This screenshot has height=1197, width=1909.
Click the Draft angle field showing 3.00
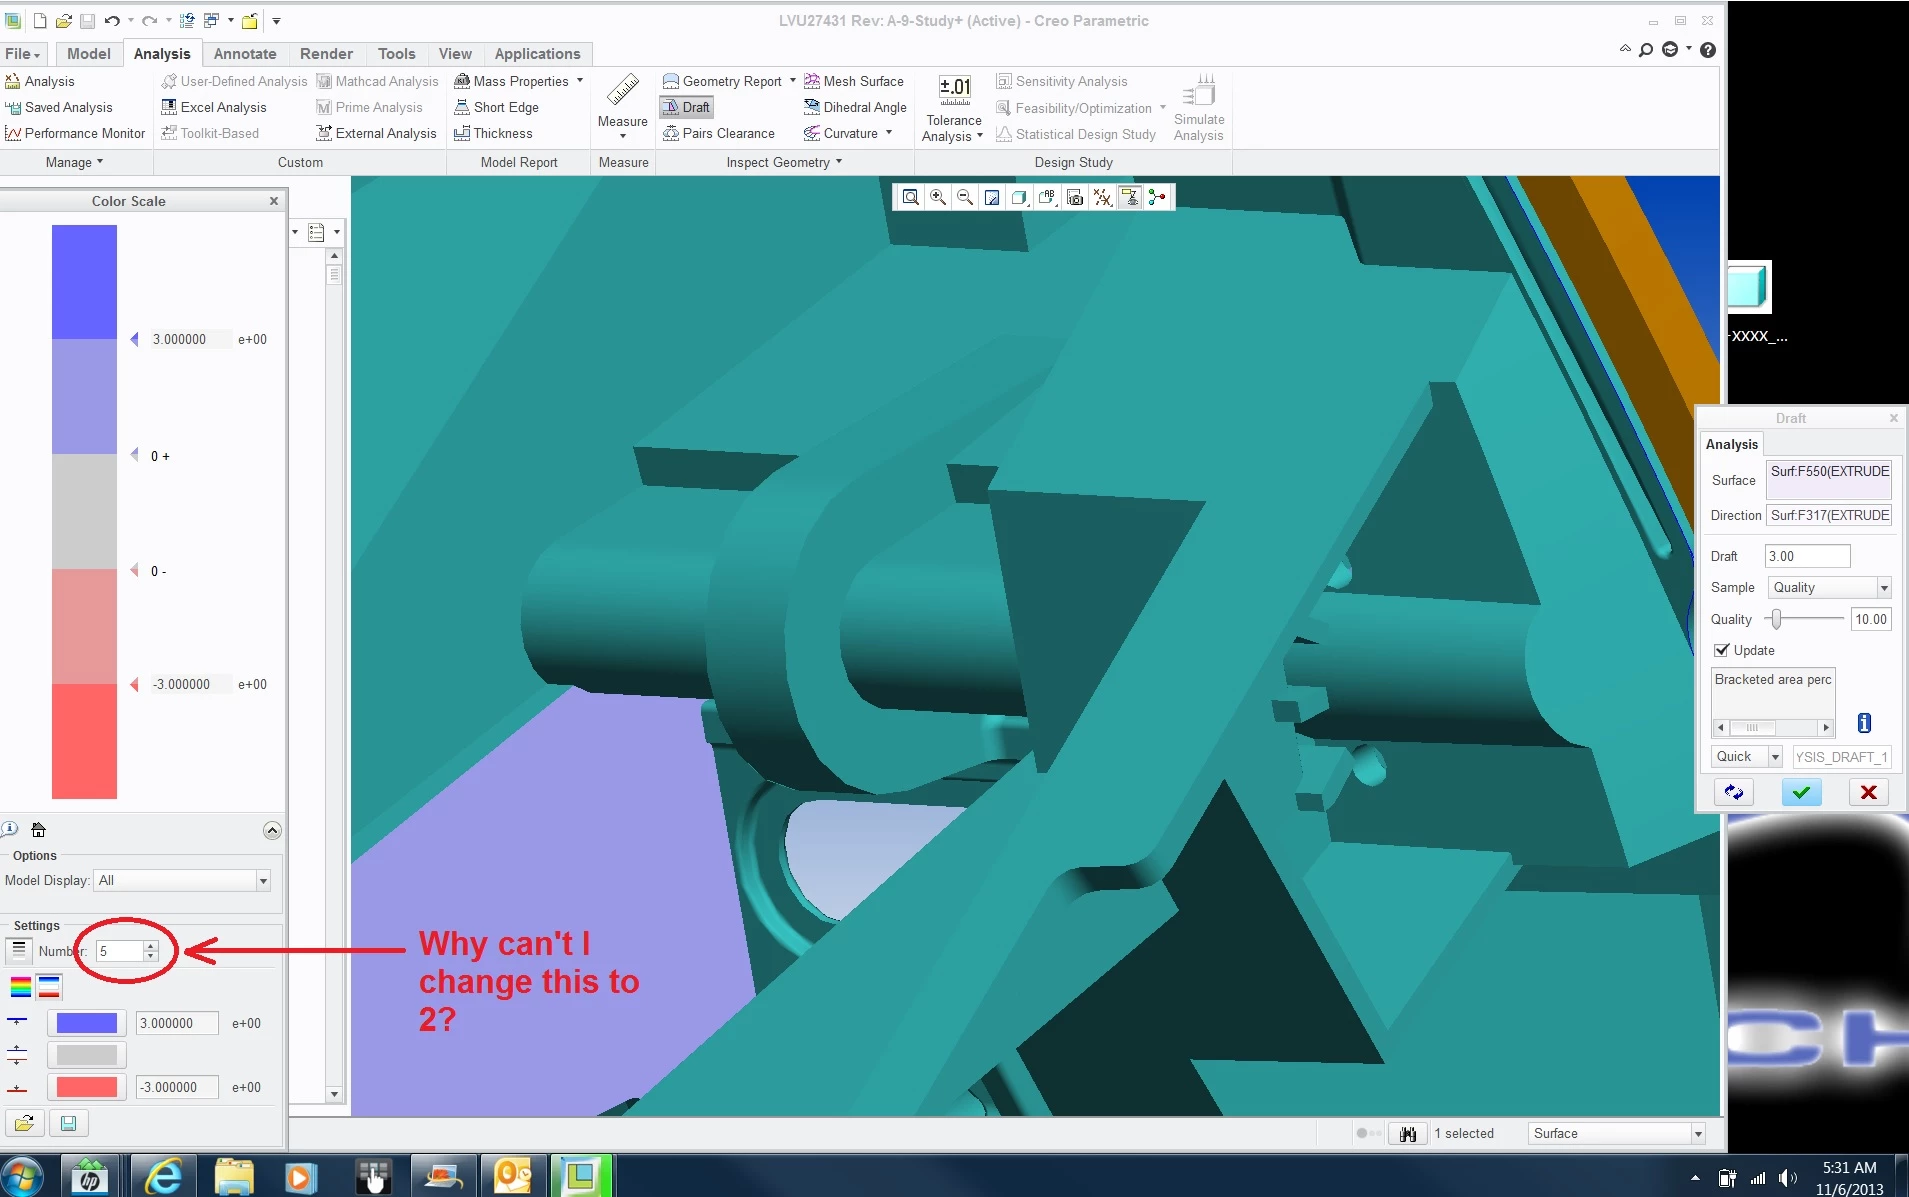pos(1807,556)
